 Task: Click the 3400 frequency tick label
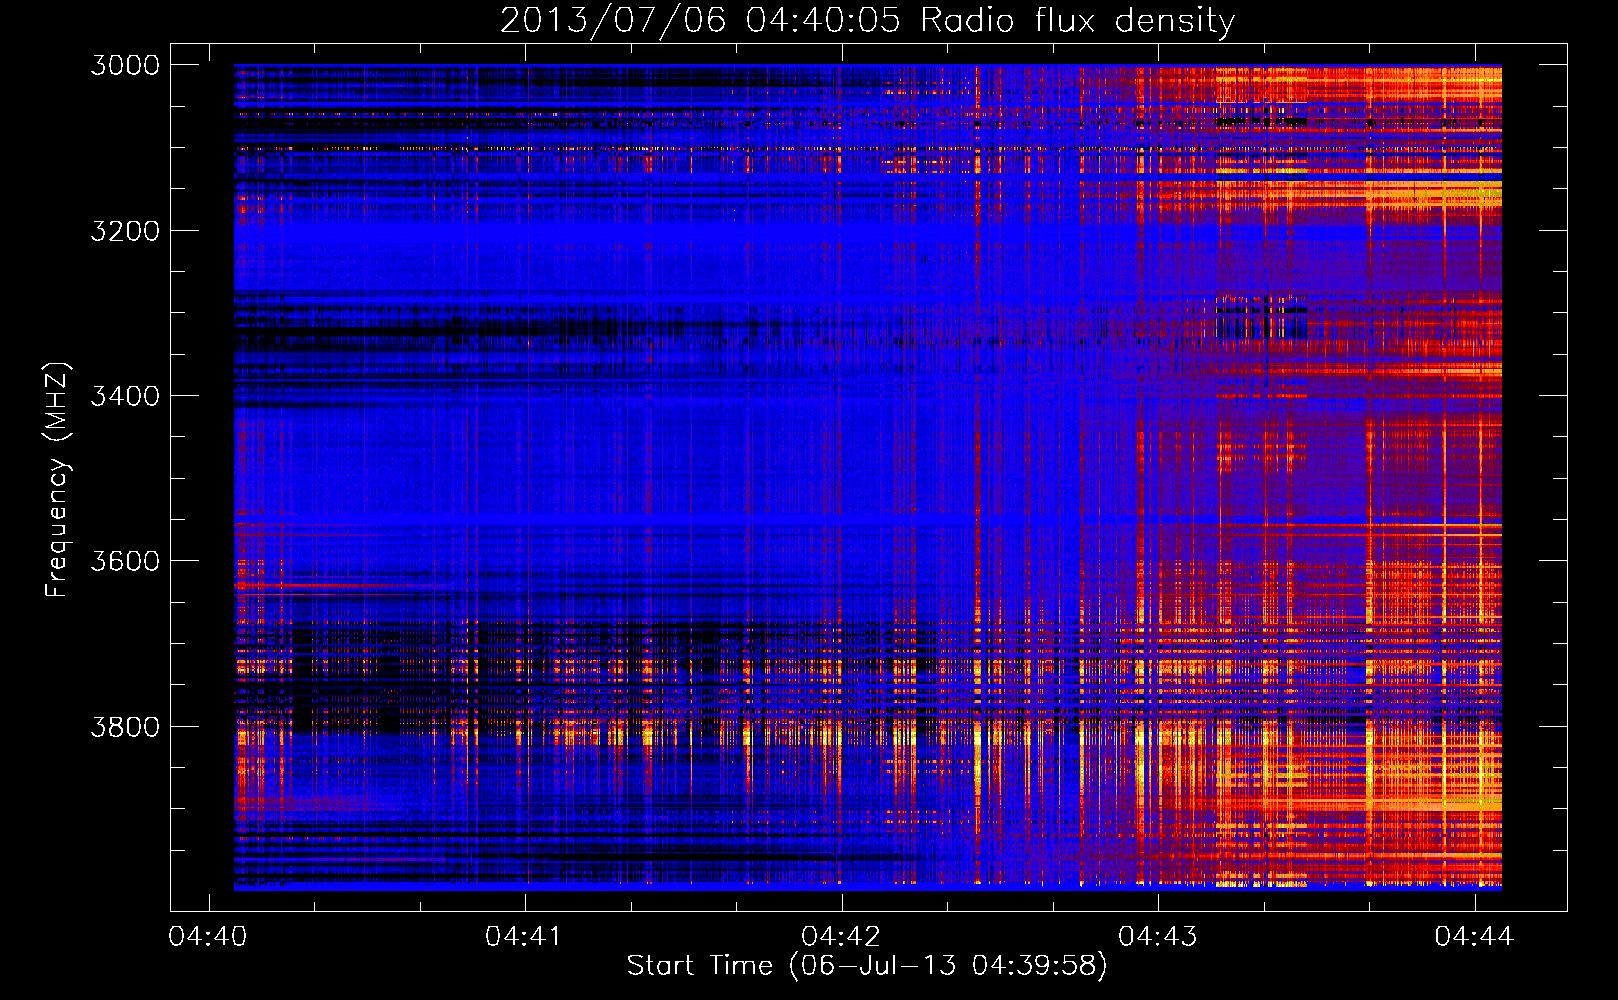[125, 396]
